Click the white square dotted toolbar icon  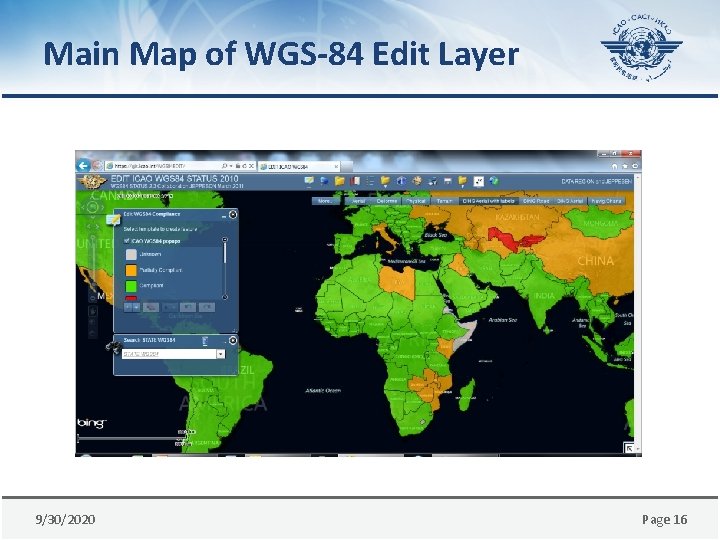pyautogui.click(x=478, y=181)
